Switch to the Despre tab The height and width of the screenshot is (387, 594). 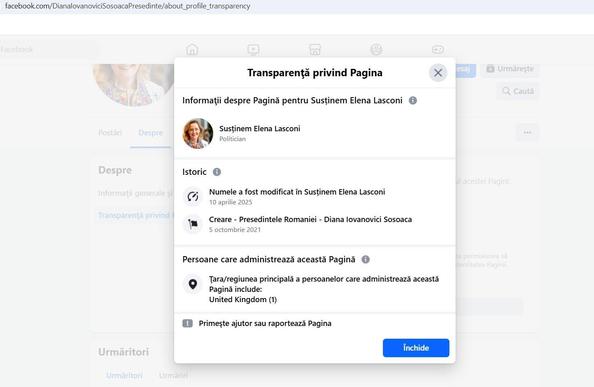tap(150, 133)
